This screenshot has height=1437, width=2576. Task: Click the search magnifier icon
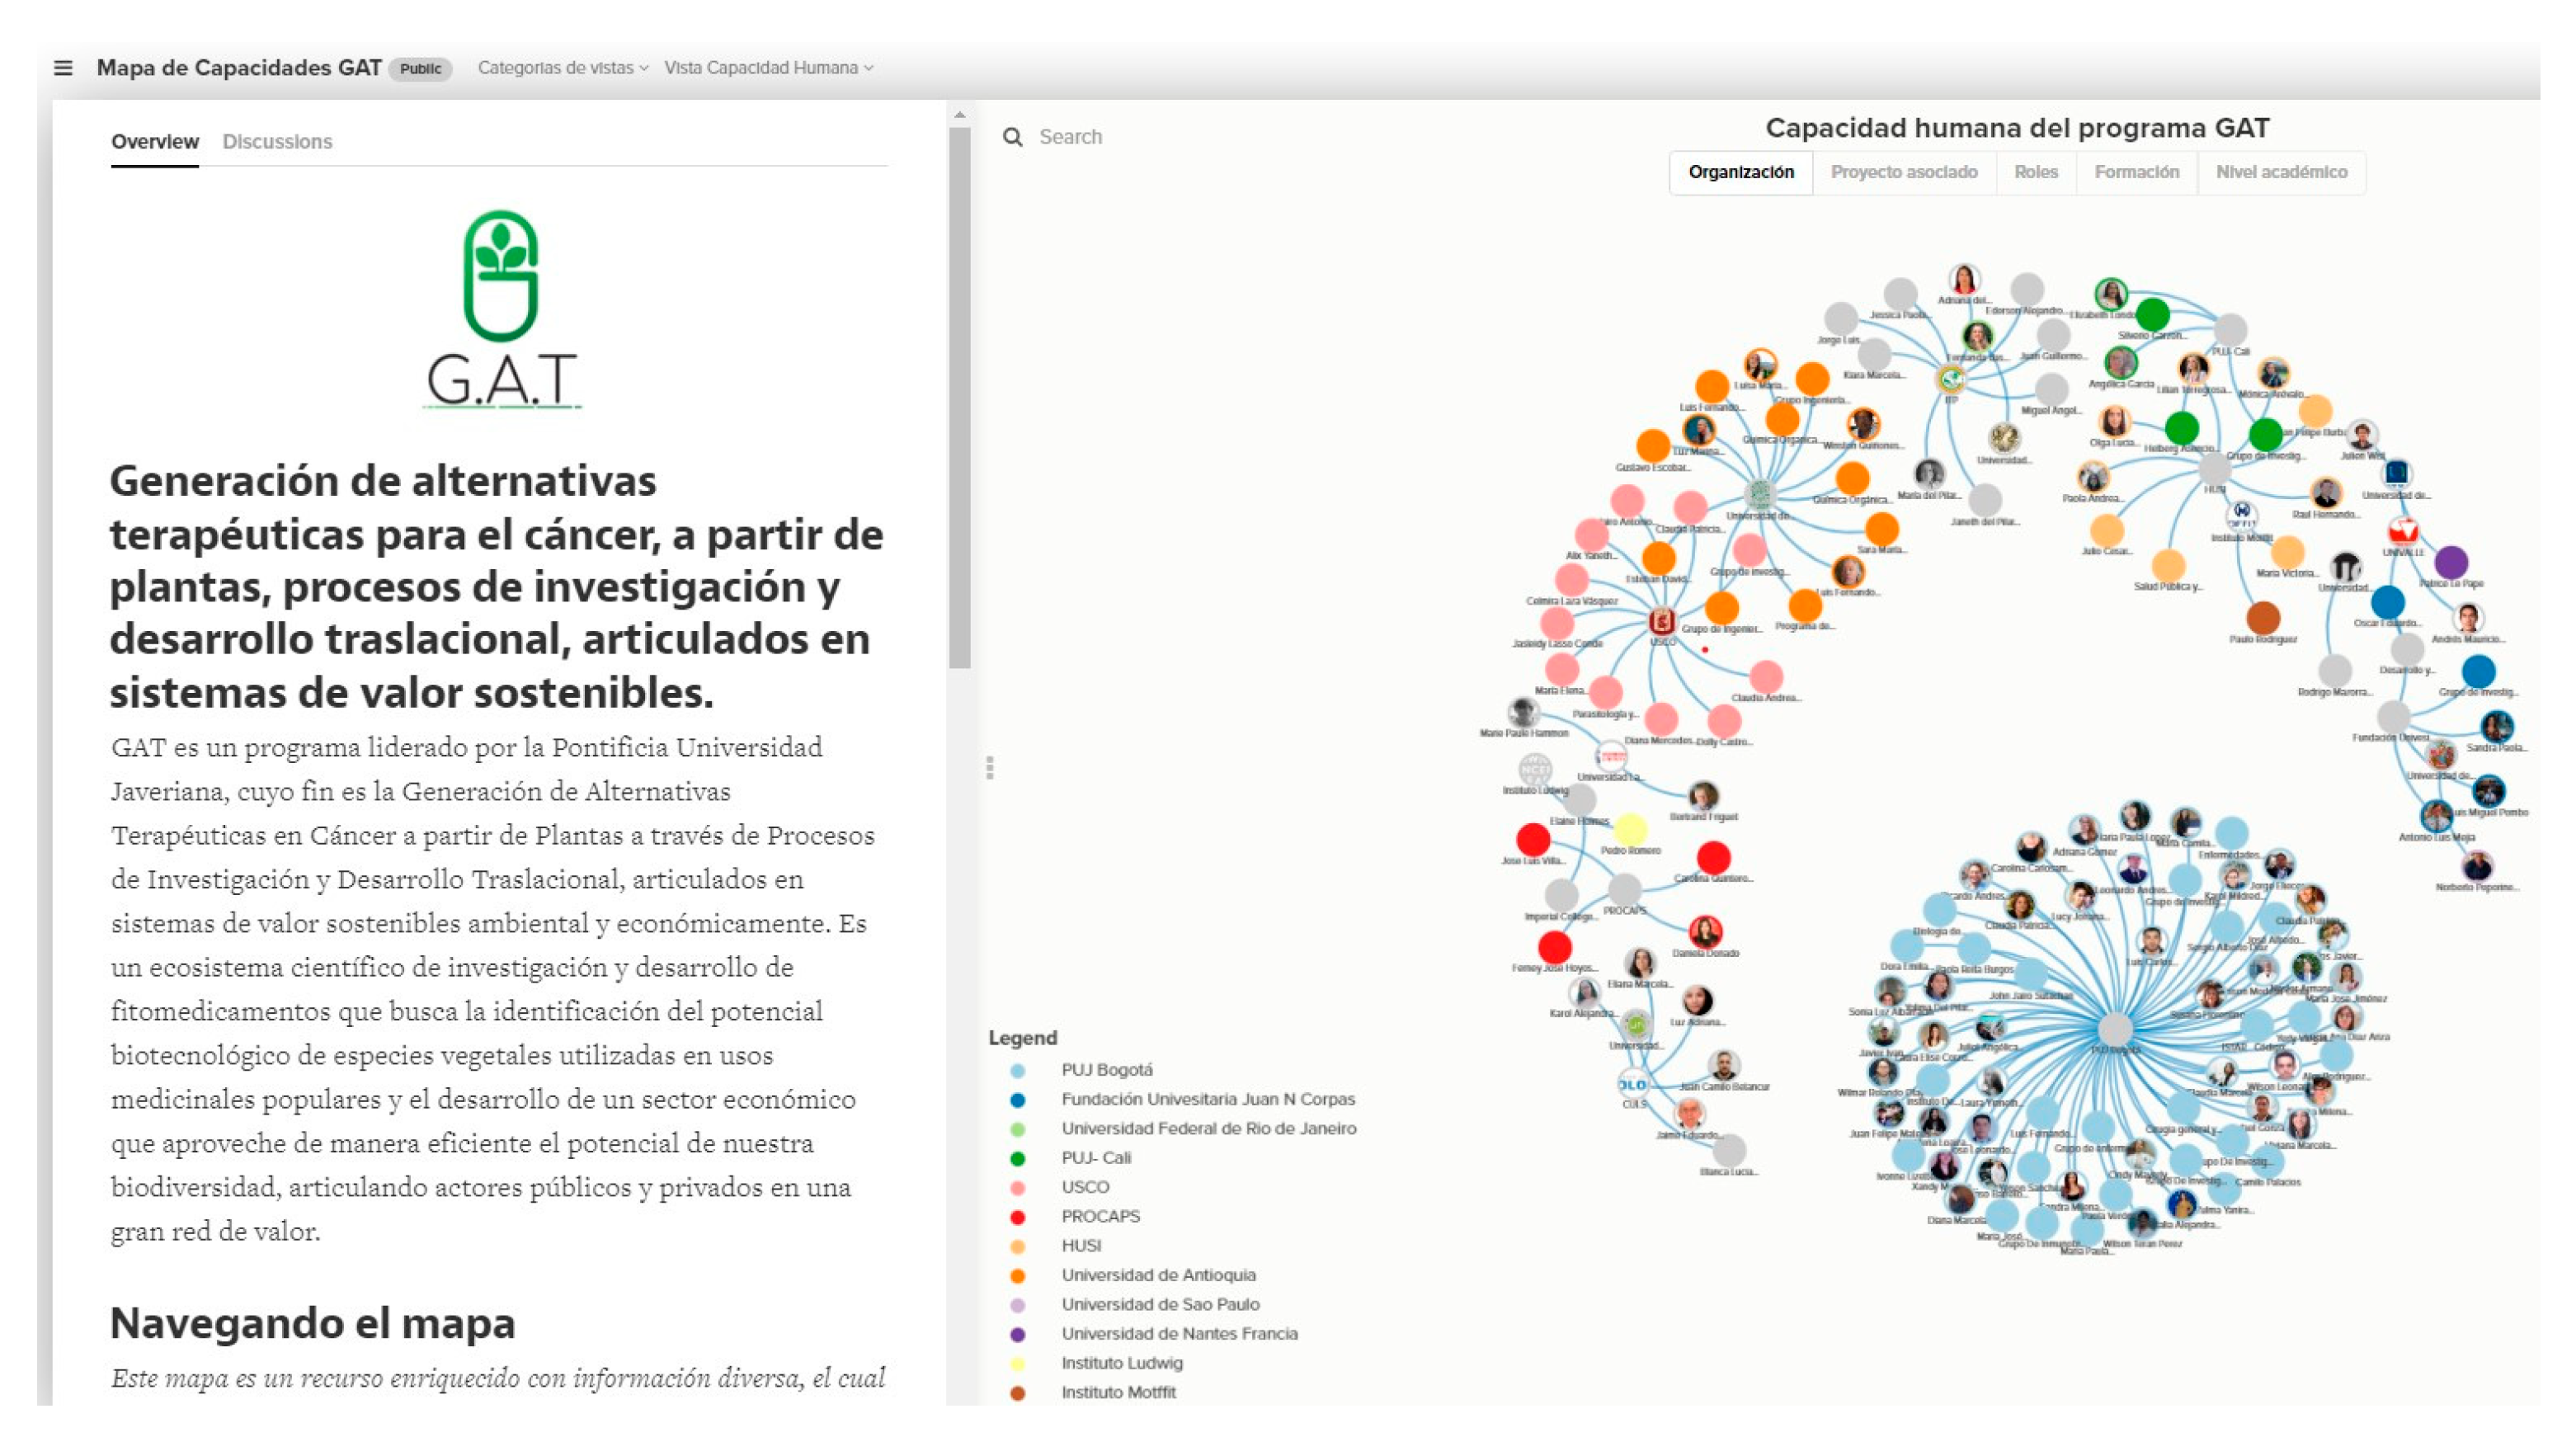tap(1012, 137)
